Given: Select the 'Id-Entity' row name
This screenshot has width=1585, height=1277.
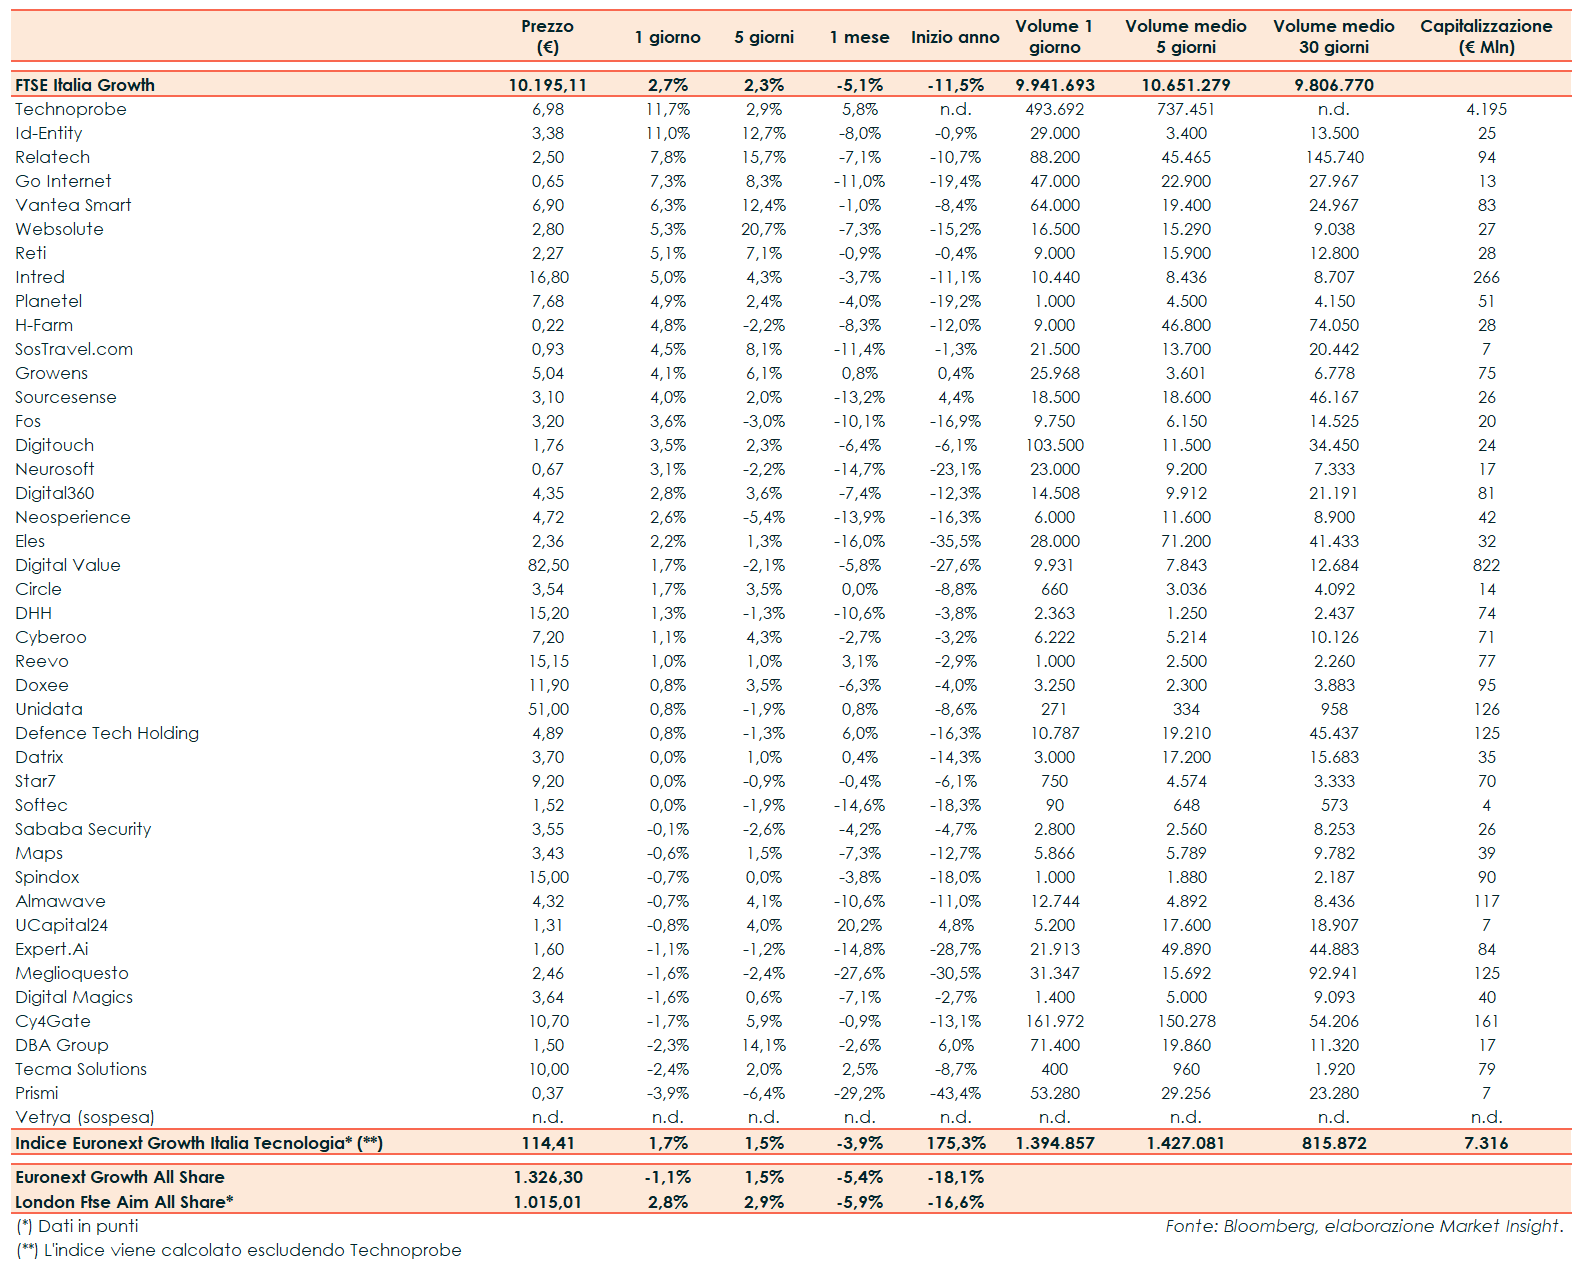Looking at the screenshot, I should coord(49,133).
